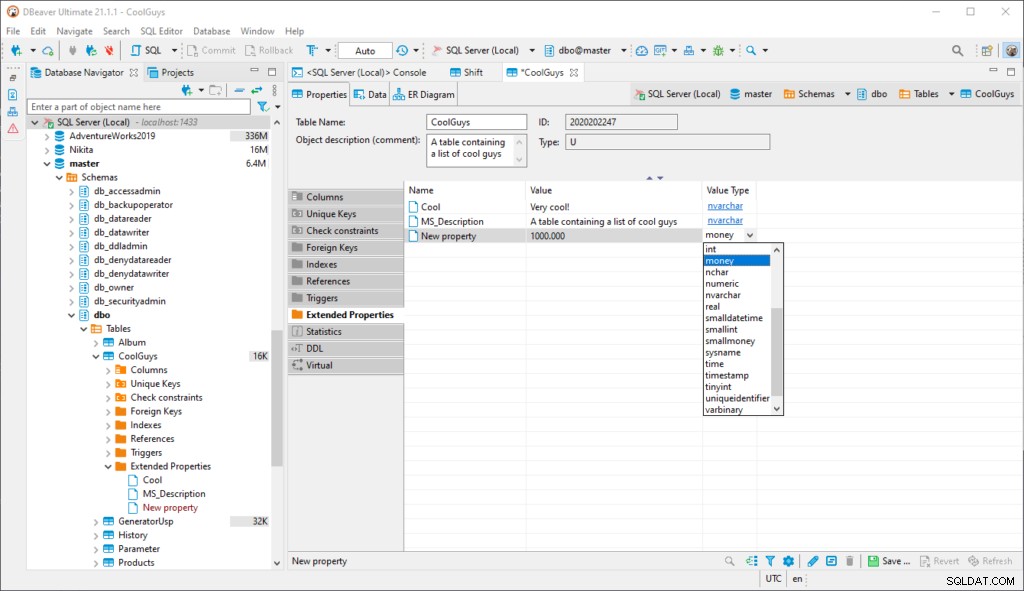This screenshot has height=591, width=1024.
Task: Open the money value type combo box
Action: pyautogui.click(x=729, y=235)
